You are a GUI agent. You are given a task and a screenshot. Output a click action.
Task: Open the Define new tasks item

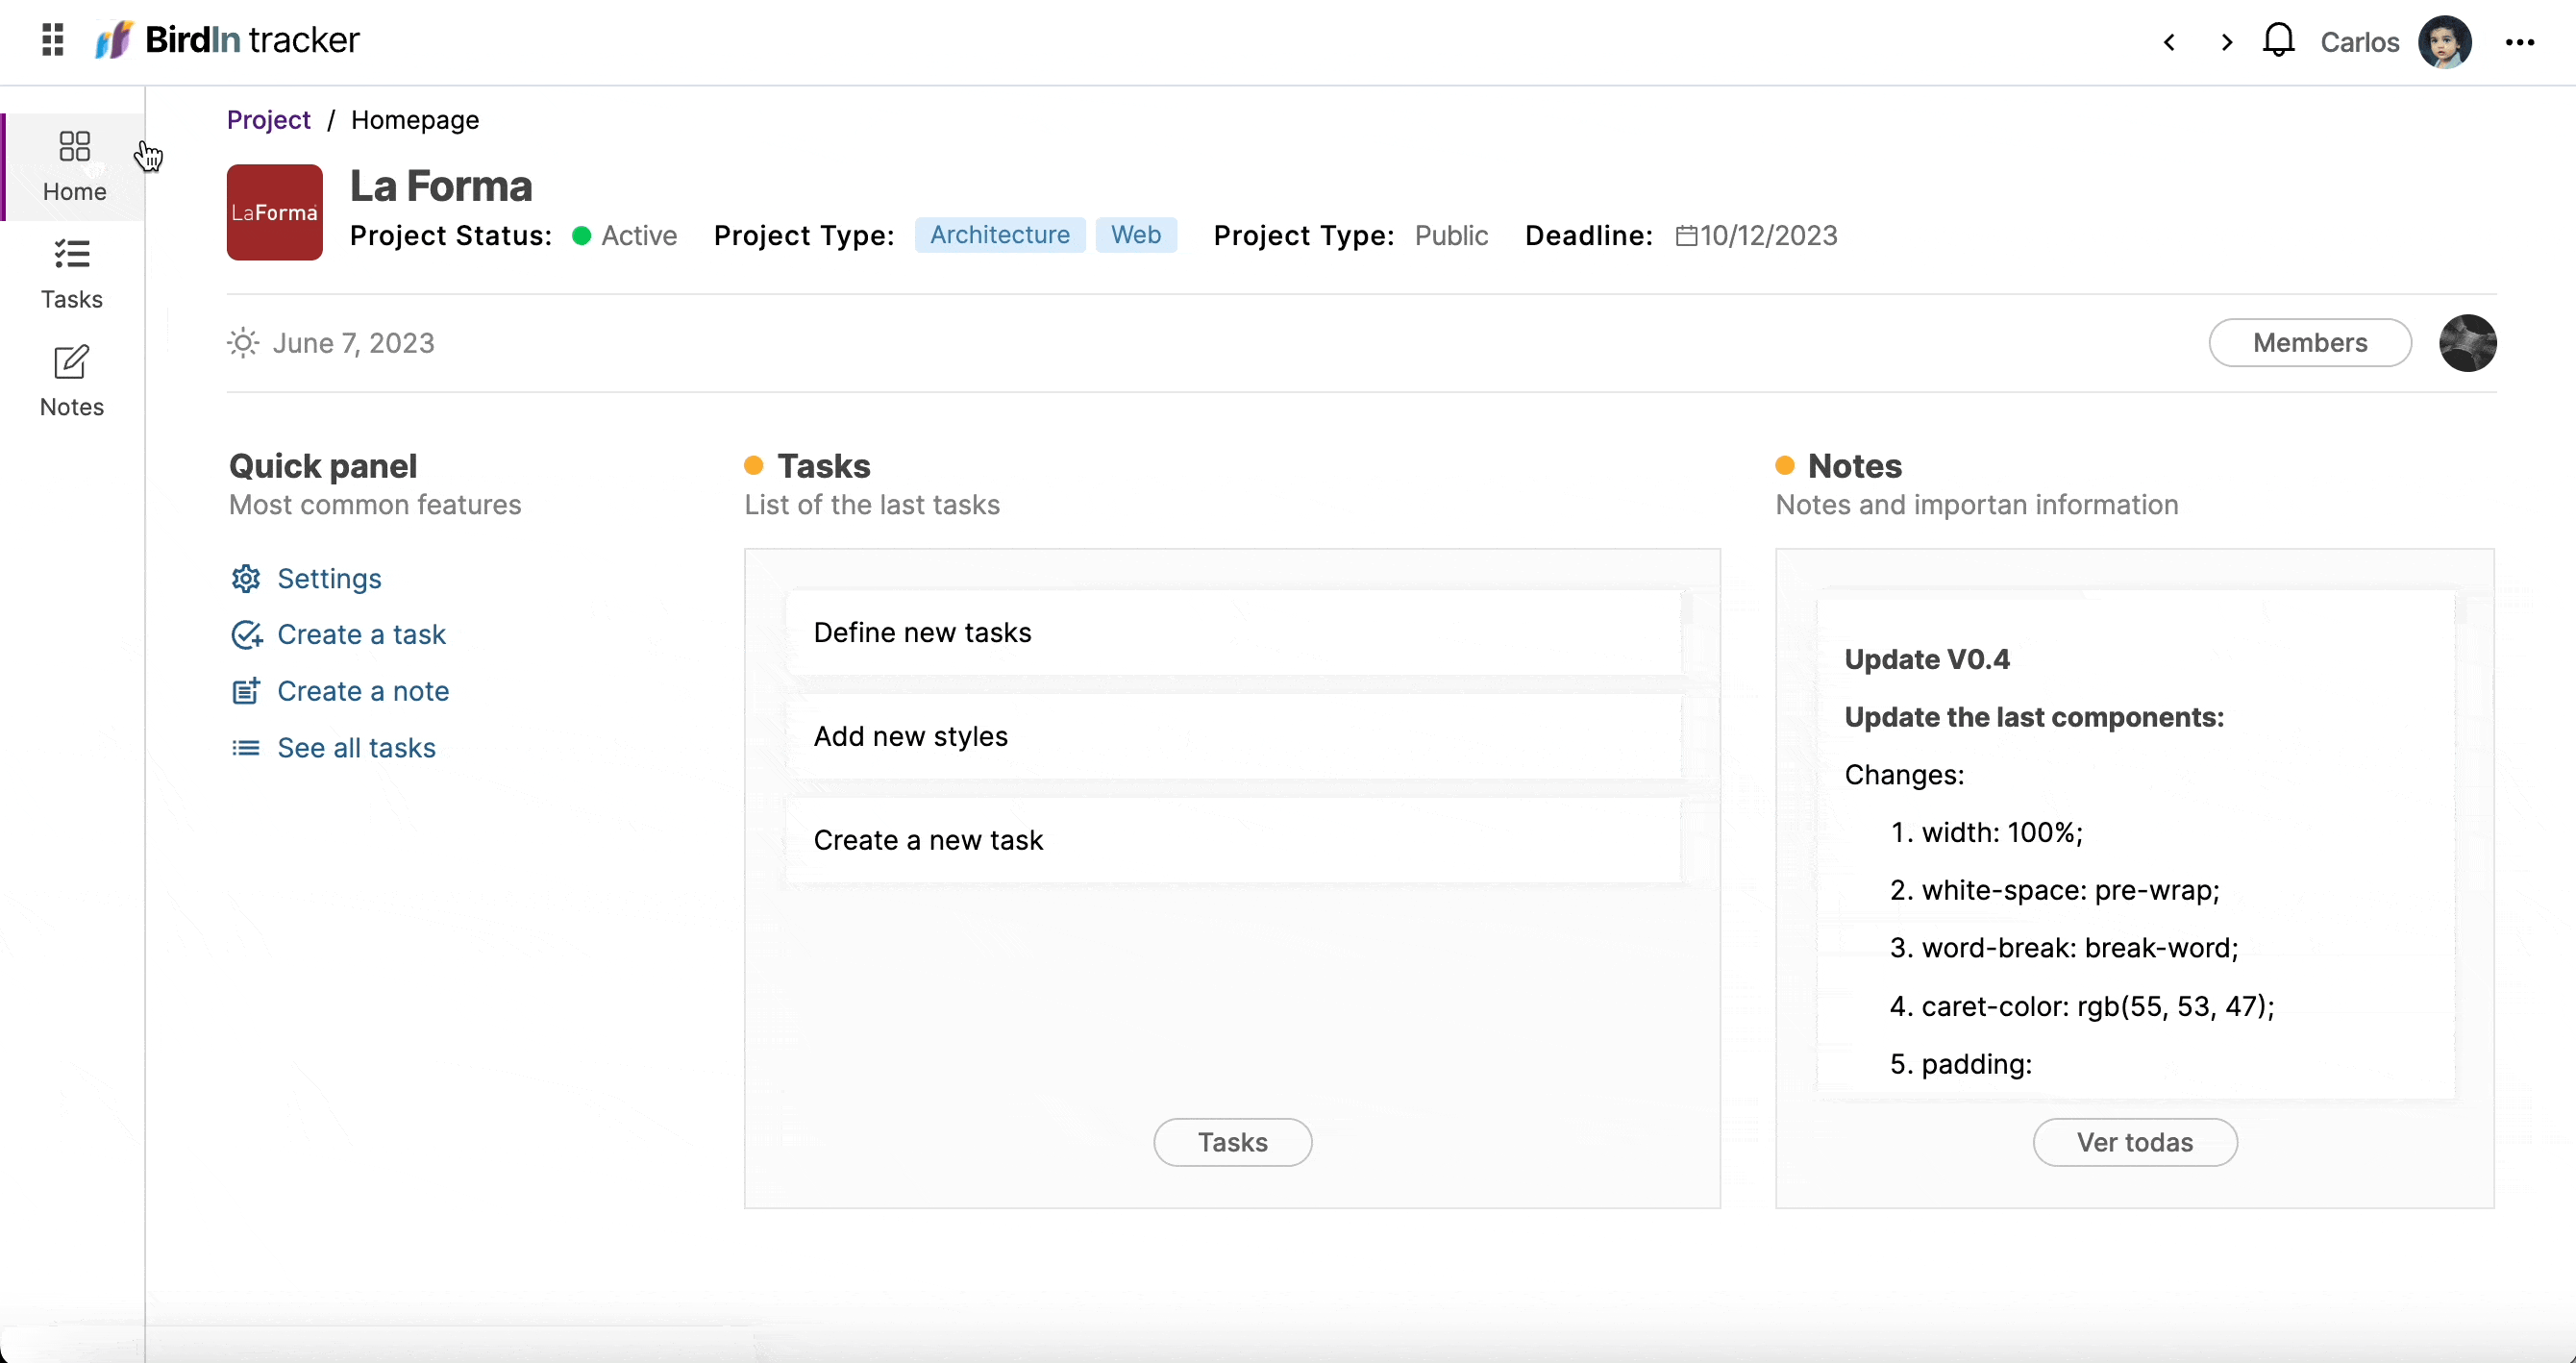[1233, 632]
